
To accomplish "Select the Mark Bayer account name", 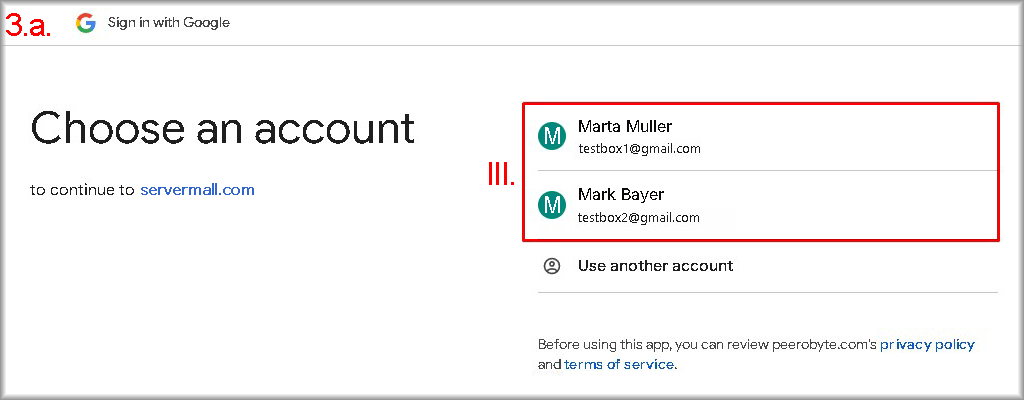I will [x=621, y=195].
